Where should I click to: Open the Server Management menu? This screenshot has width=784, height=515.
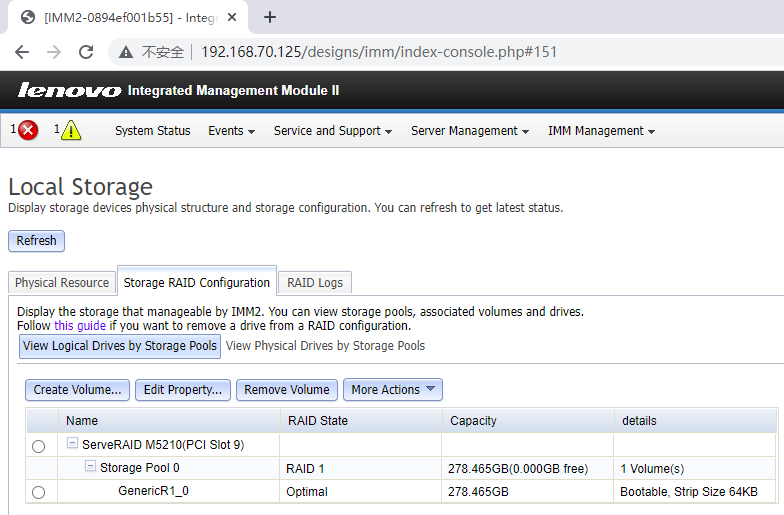(470, 131)
